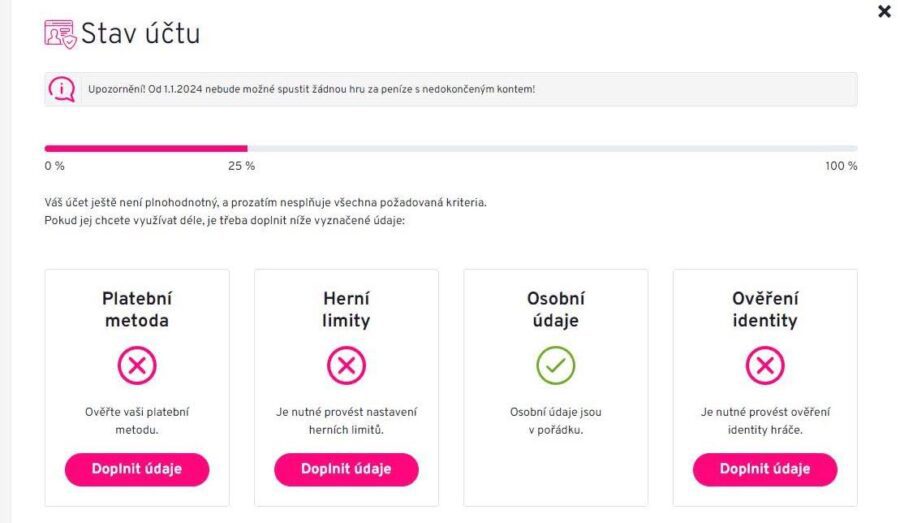Click the 100 % progress label
900x523 pixels.
click(x=841, y=166)
